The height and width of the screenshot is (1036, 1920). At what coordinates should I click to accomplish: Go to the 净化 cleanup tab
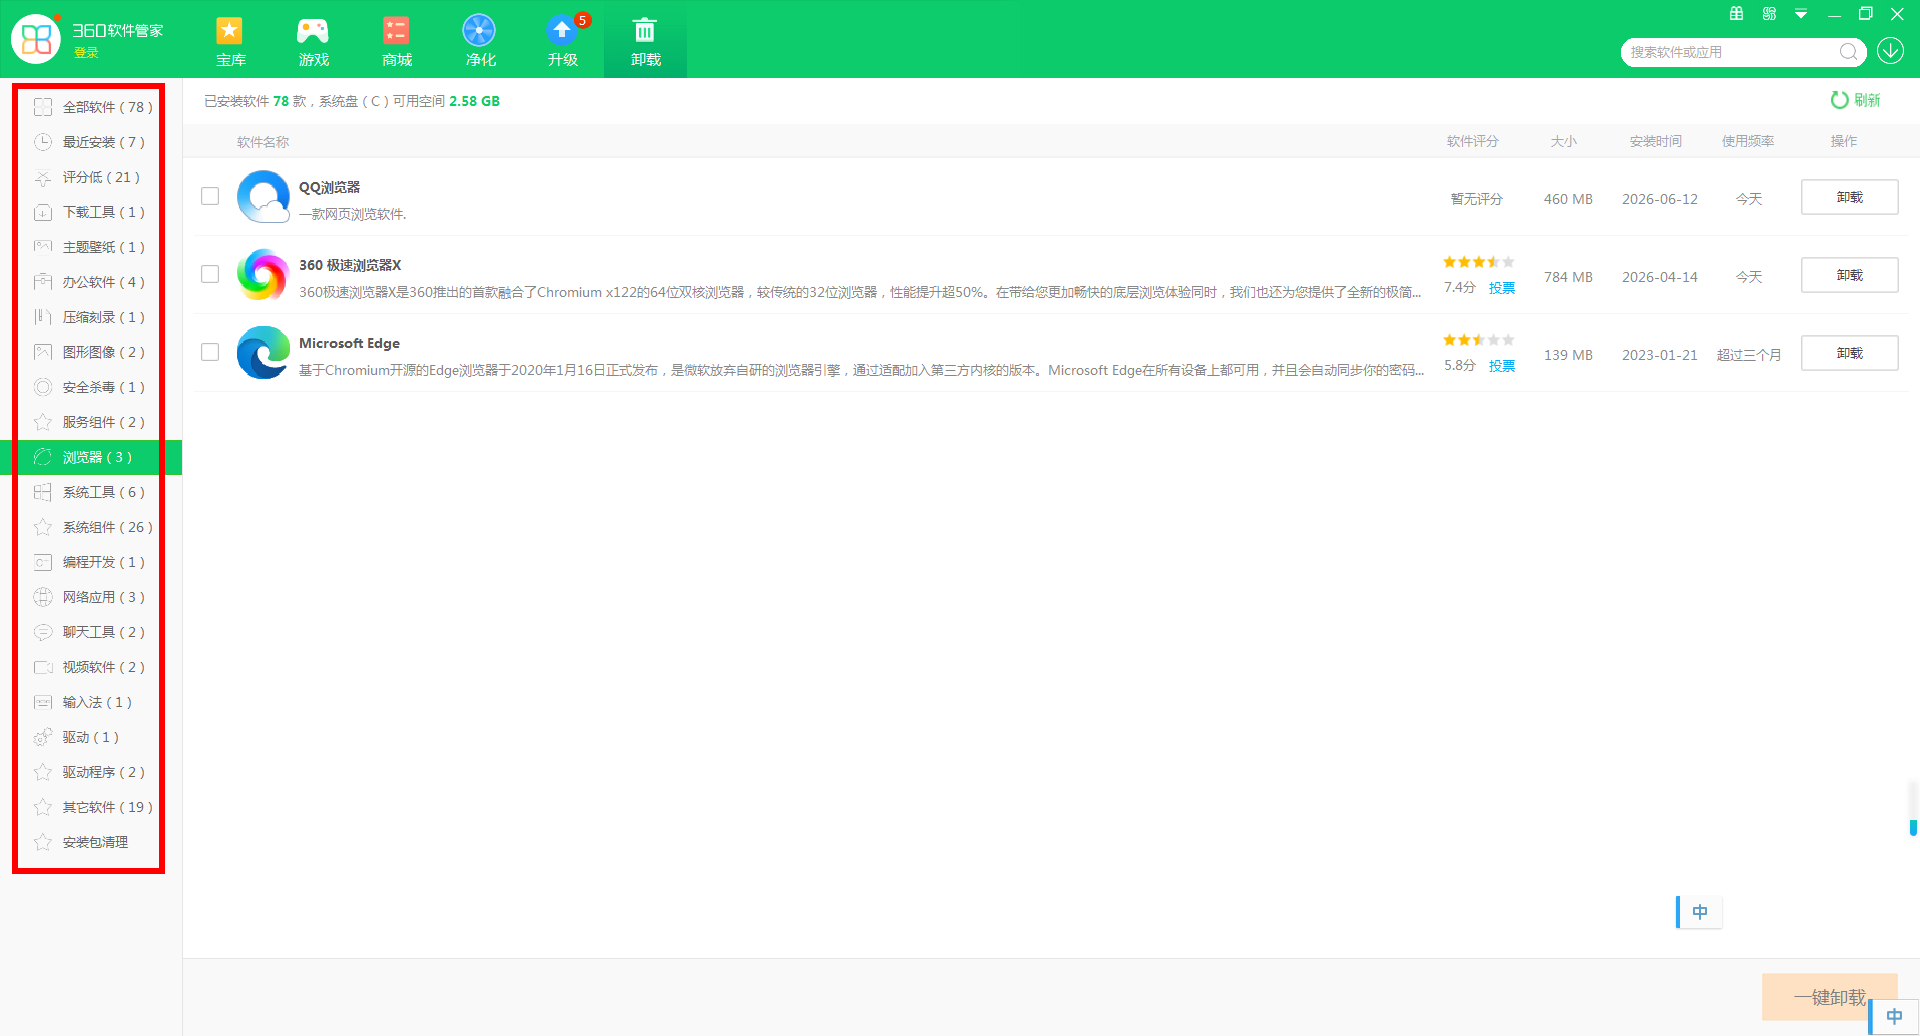point(480,41)
